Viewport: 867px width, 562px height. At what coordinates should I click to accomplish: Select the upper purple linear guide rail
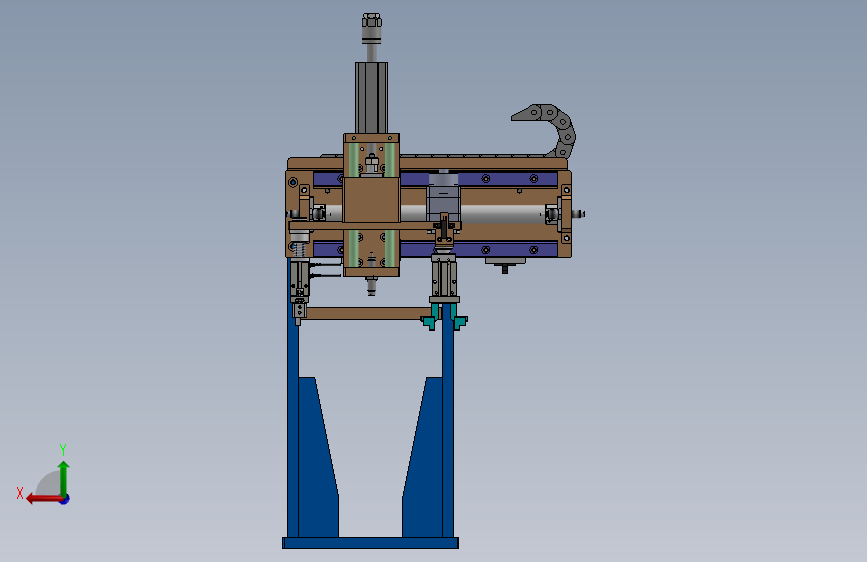(479, 179)
